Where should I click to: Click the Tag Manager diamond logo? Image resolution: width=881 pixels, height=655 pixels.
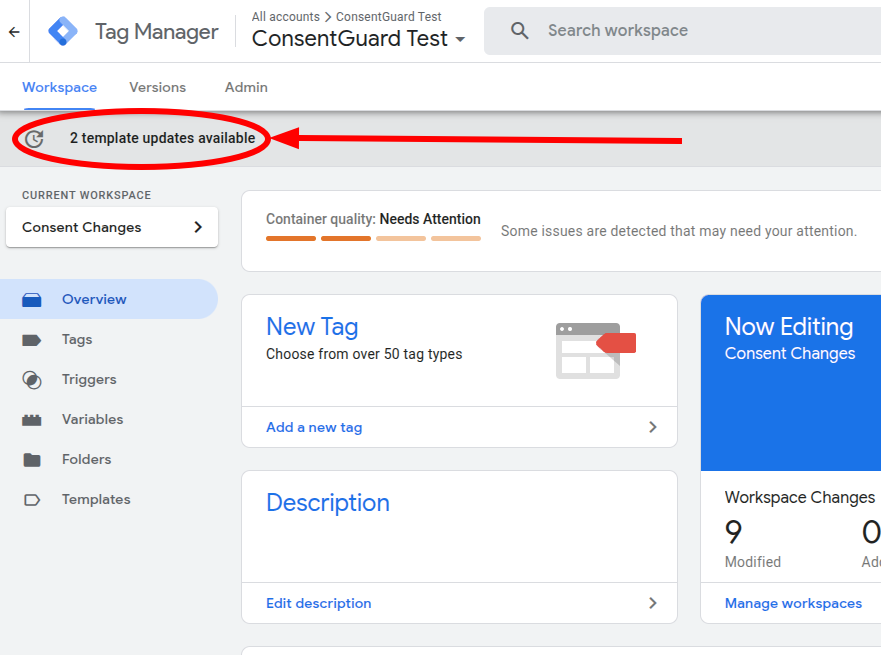click(x=62, y=31)
